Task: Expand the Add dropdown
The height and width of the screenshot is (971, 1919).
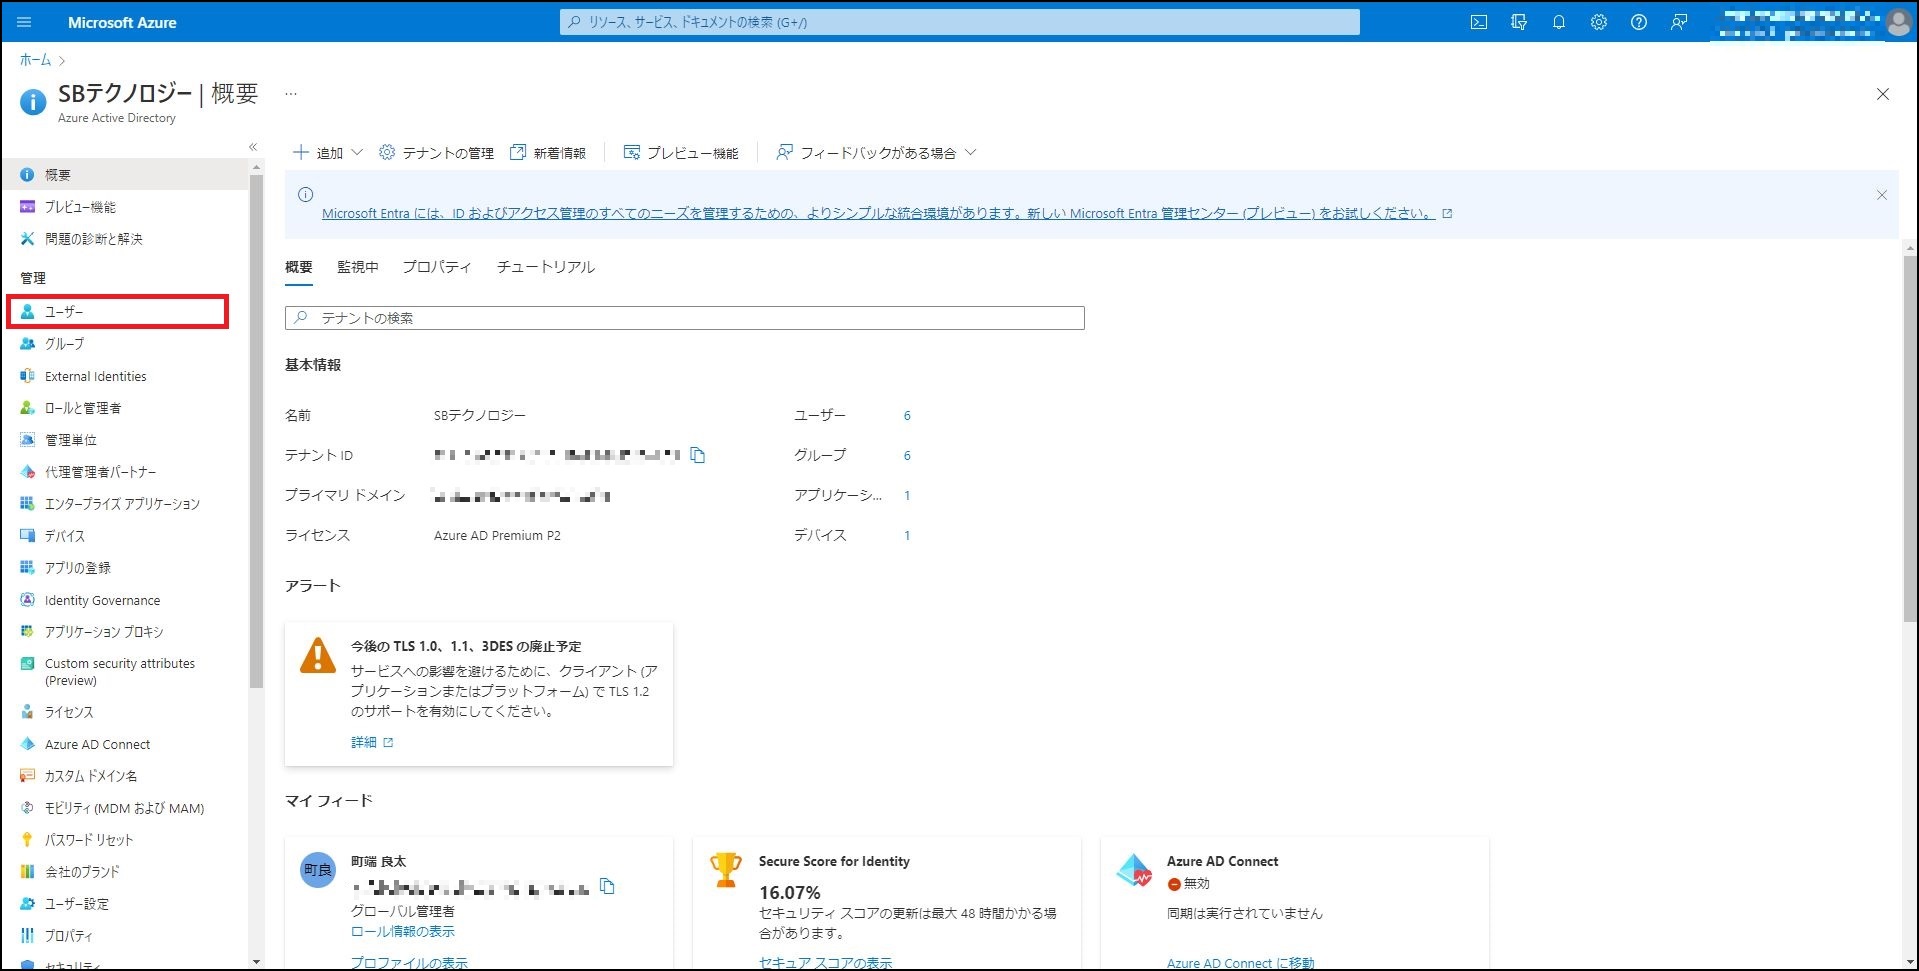Action: click(327, 153)
